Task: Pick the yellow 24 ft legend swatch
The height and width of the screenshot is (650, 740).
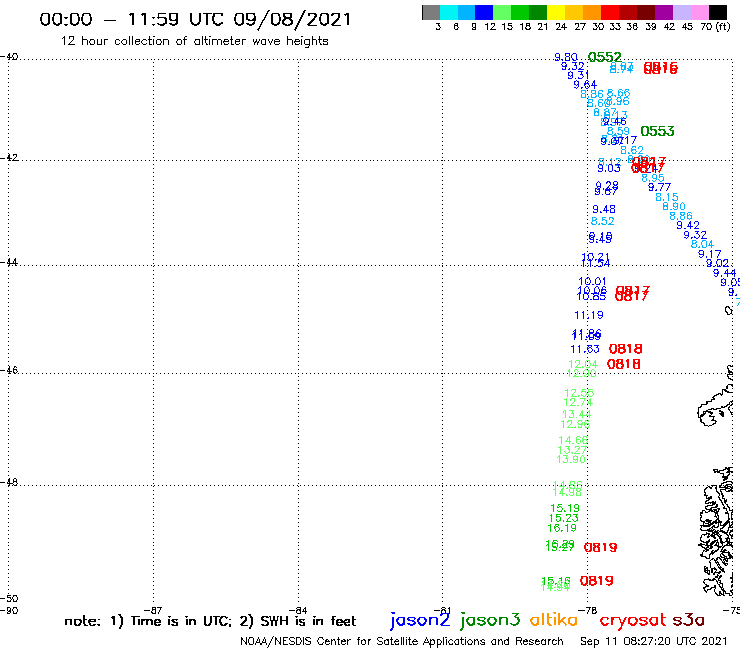Action: pyautogui.click(x=555, y=12)
